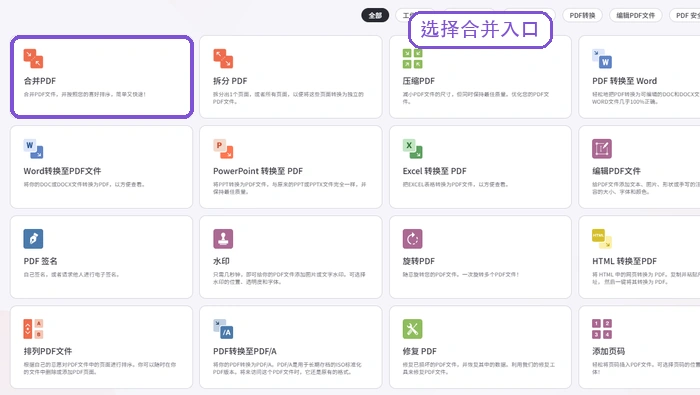The width and height of the screenshot is (700, 395).
Task: Open the 修复 PDF title
Action: [420, 351]
